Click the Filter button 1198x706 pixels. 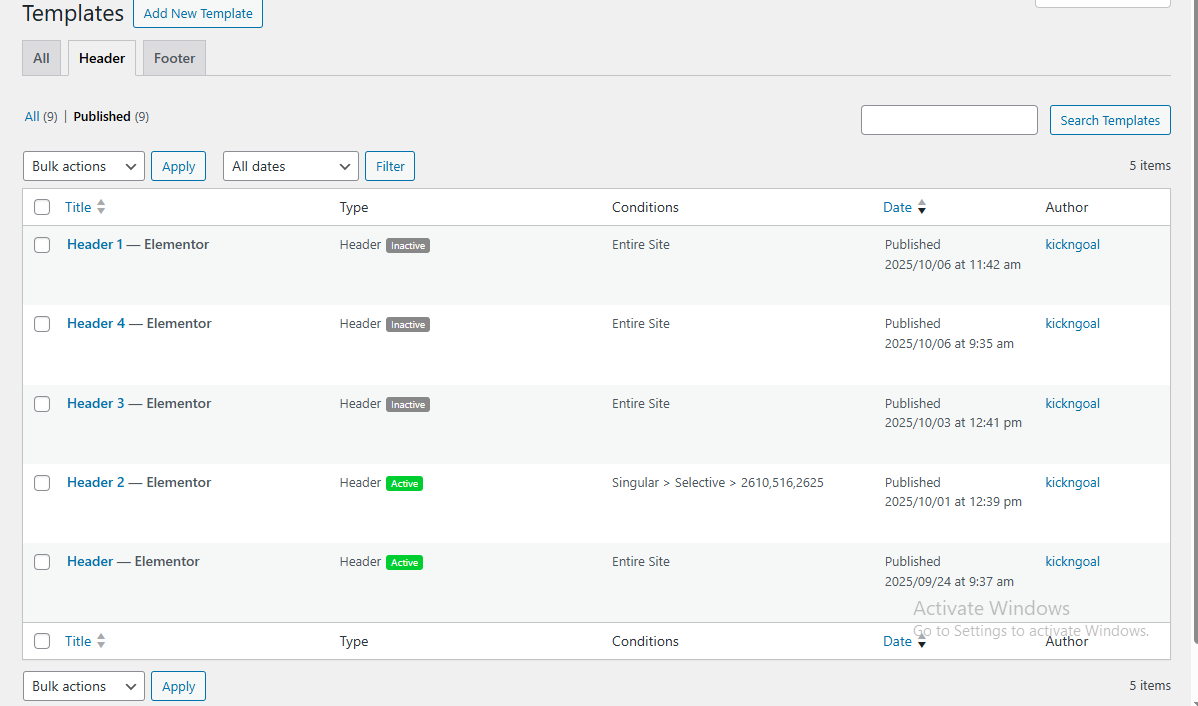click(x=390, y=166)
